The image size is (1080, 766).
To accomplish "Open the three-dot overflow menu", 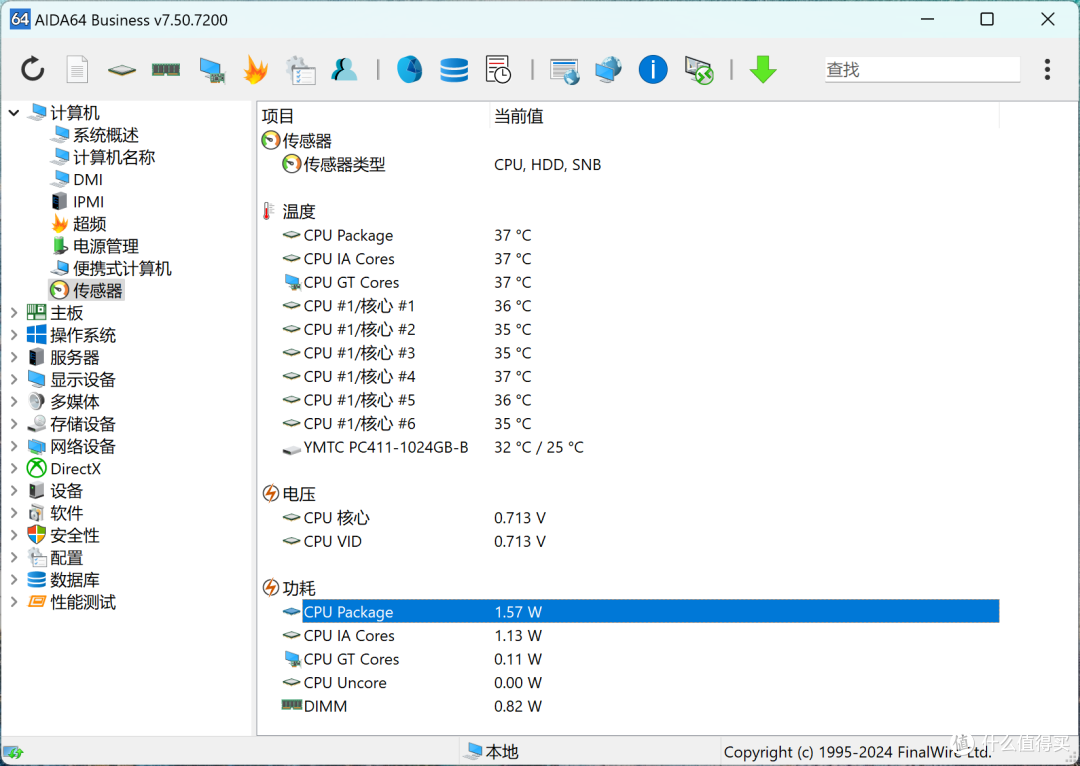I will tap(1047, 70).
